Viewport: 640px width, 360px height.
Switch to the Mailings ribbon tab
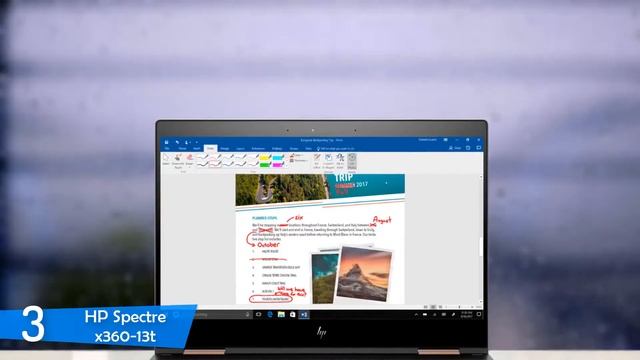(x=277, y=149)
